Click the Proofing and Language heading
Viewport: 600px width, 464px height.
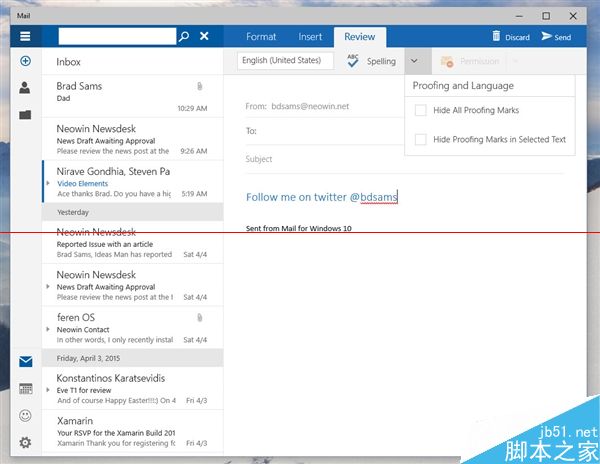pyautogui.click(x=463, y=86)
